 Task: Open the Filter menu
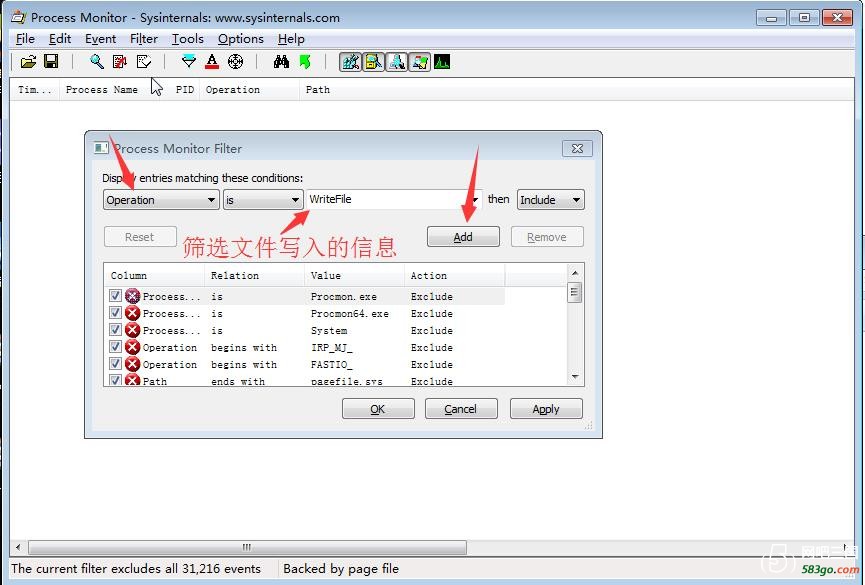(x=144, y=39)
